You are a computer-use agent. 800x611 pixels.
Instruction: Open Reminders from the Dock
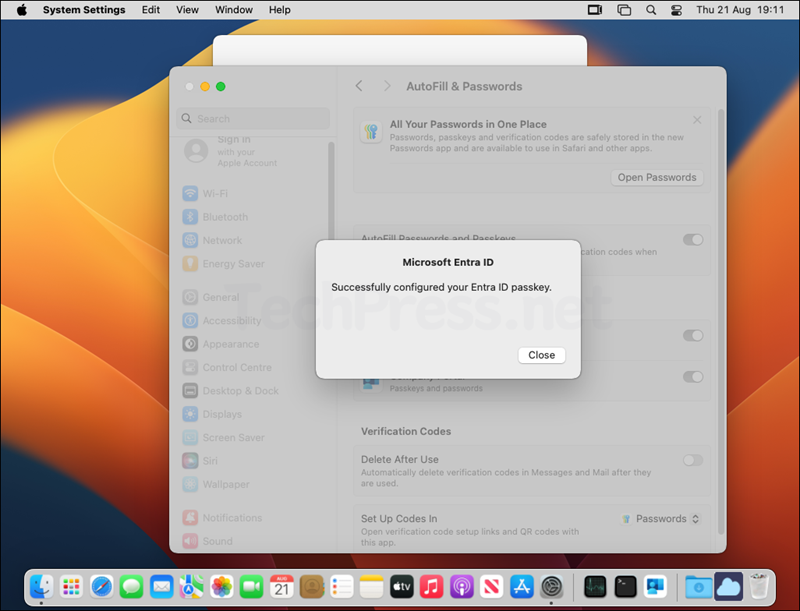(342, 587)
